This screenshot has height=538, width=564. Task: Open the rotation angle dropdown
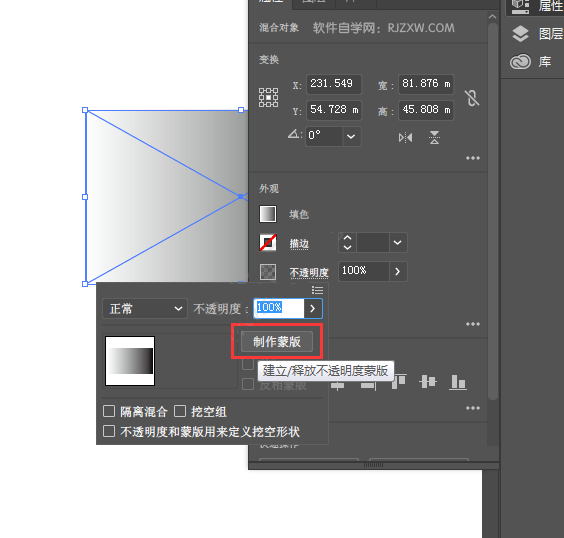pyautogui.click(x=351, y=137)
